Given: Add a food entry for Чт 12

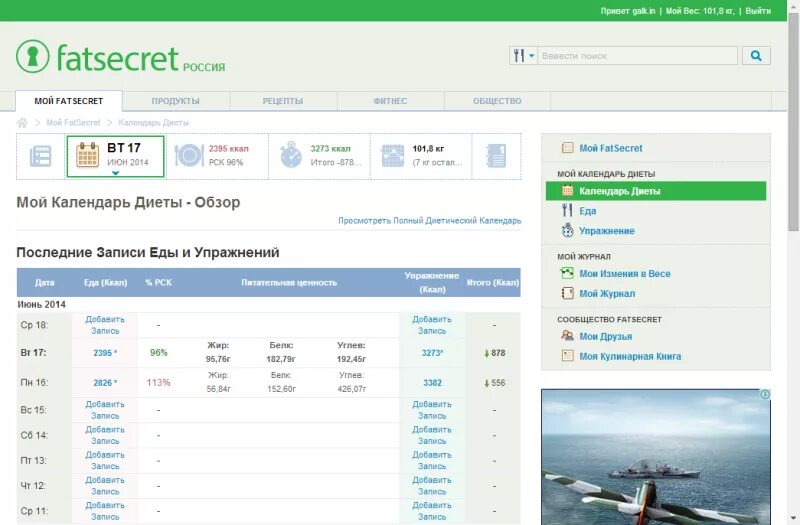Looking at the screenshot, I should click(105, 486).
